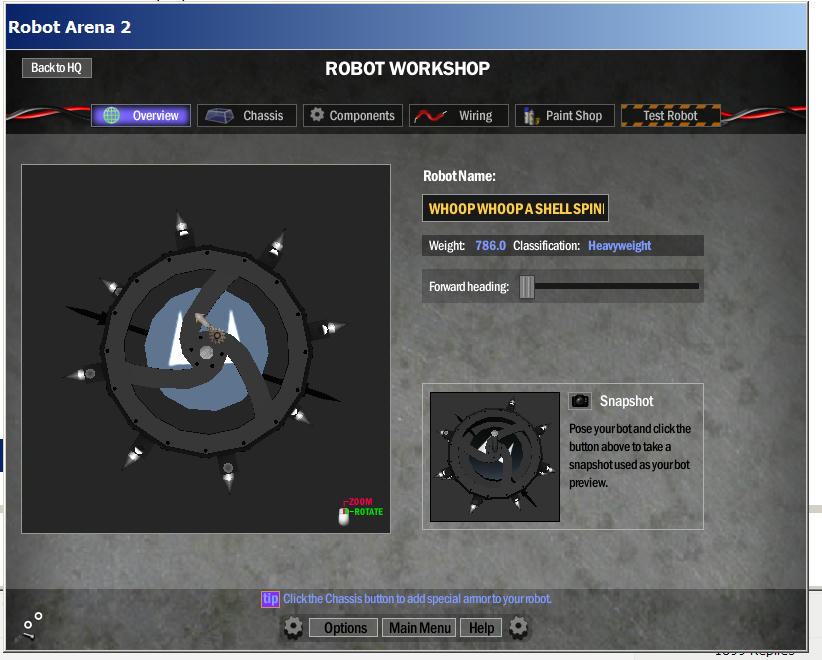Click the spray can Paint Shop icon

point(531,116)
